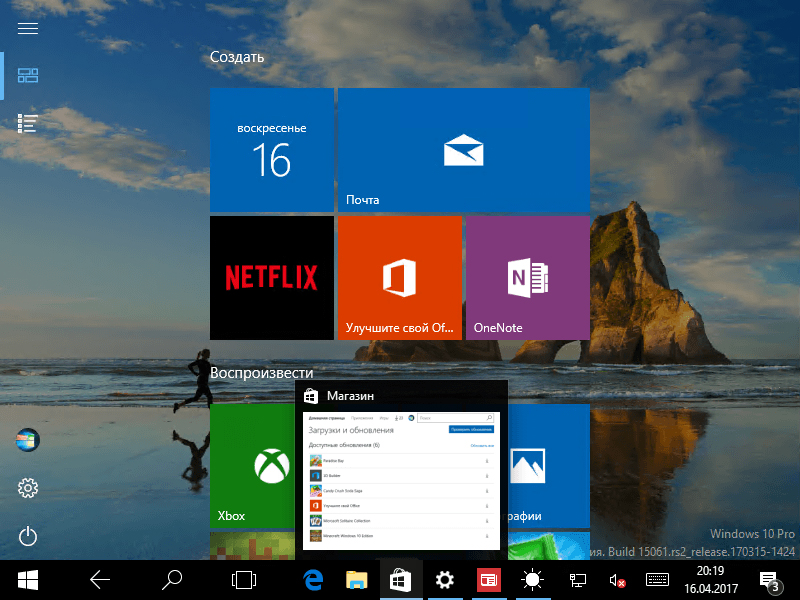Open Search from the taskbar magnifier
Viewport: 800px width, 600px height.
coord(172,580)
